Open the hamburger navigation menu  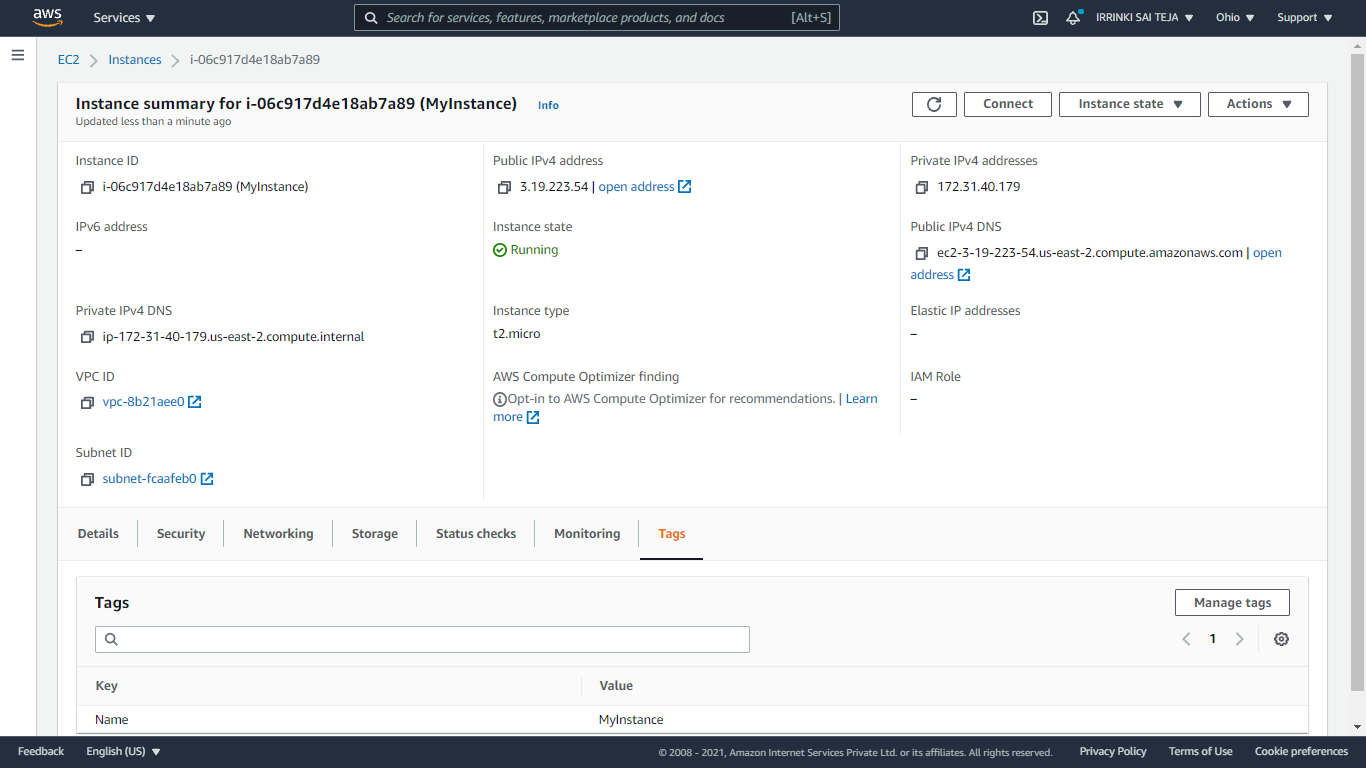[x=18, y=55]
